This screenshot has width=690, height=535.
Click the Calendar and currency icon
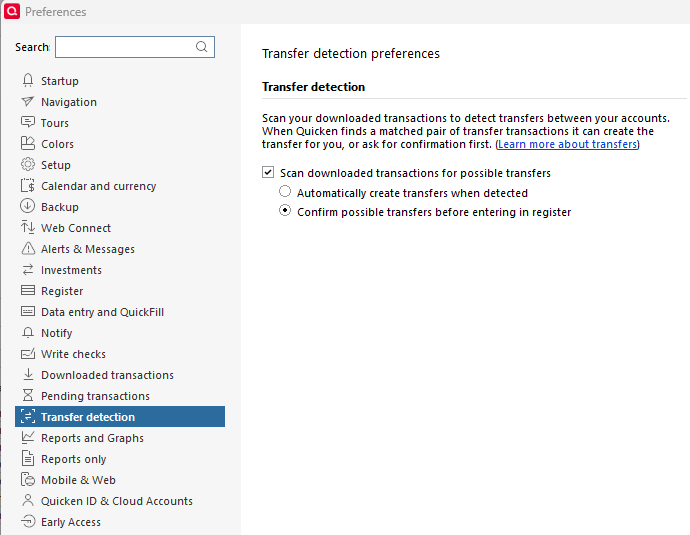pyautogui.click(x=28, y=186)
